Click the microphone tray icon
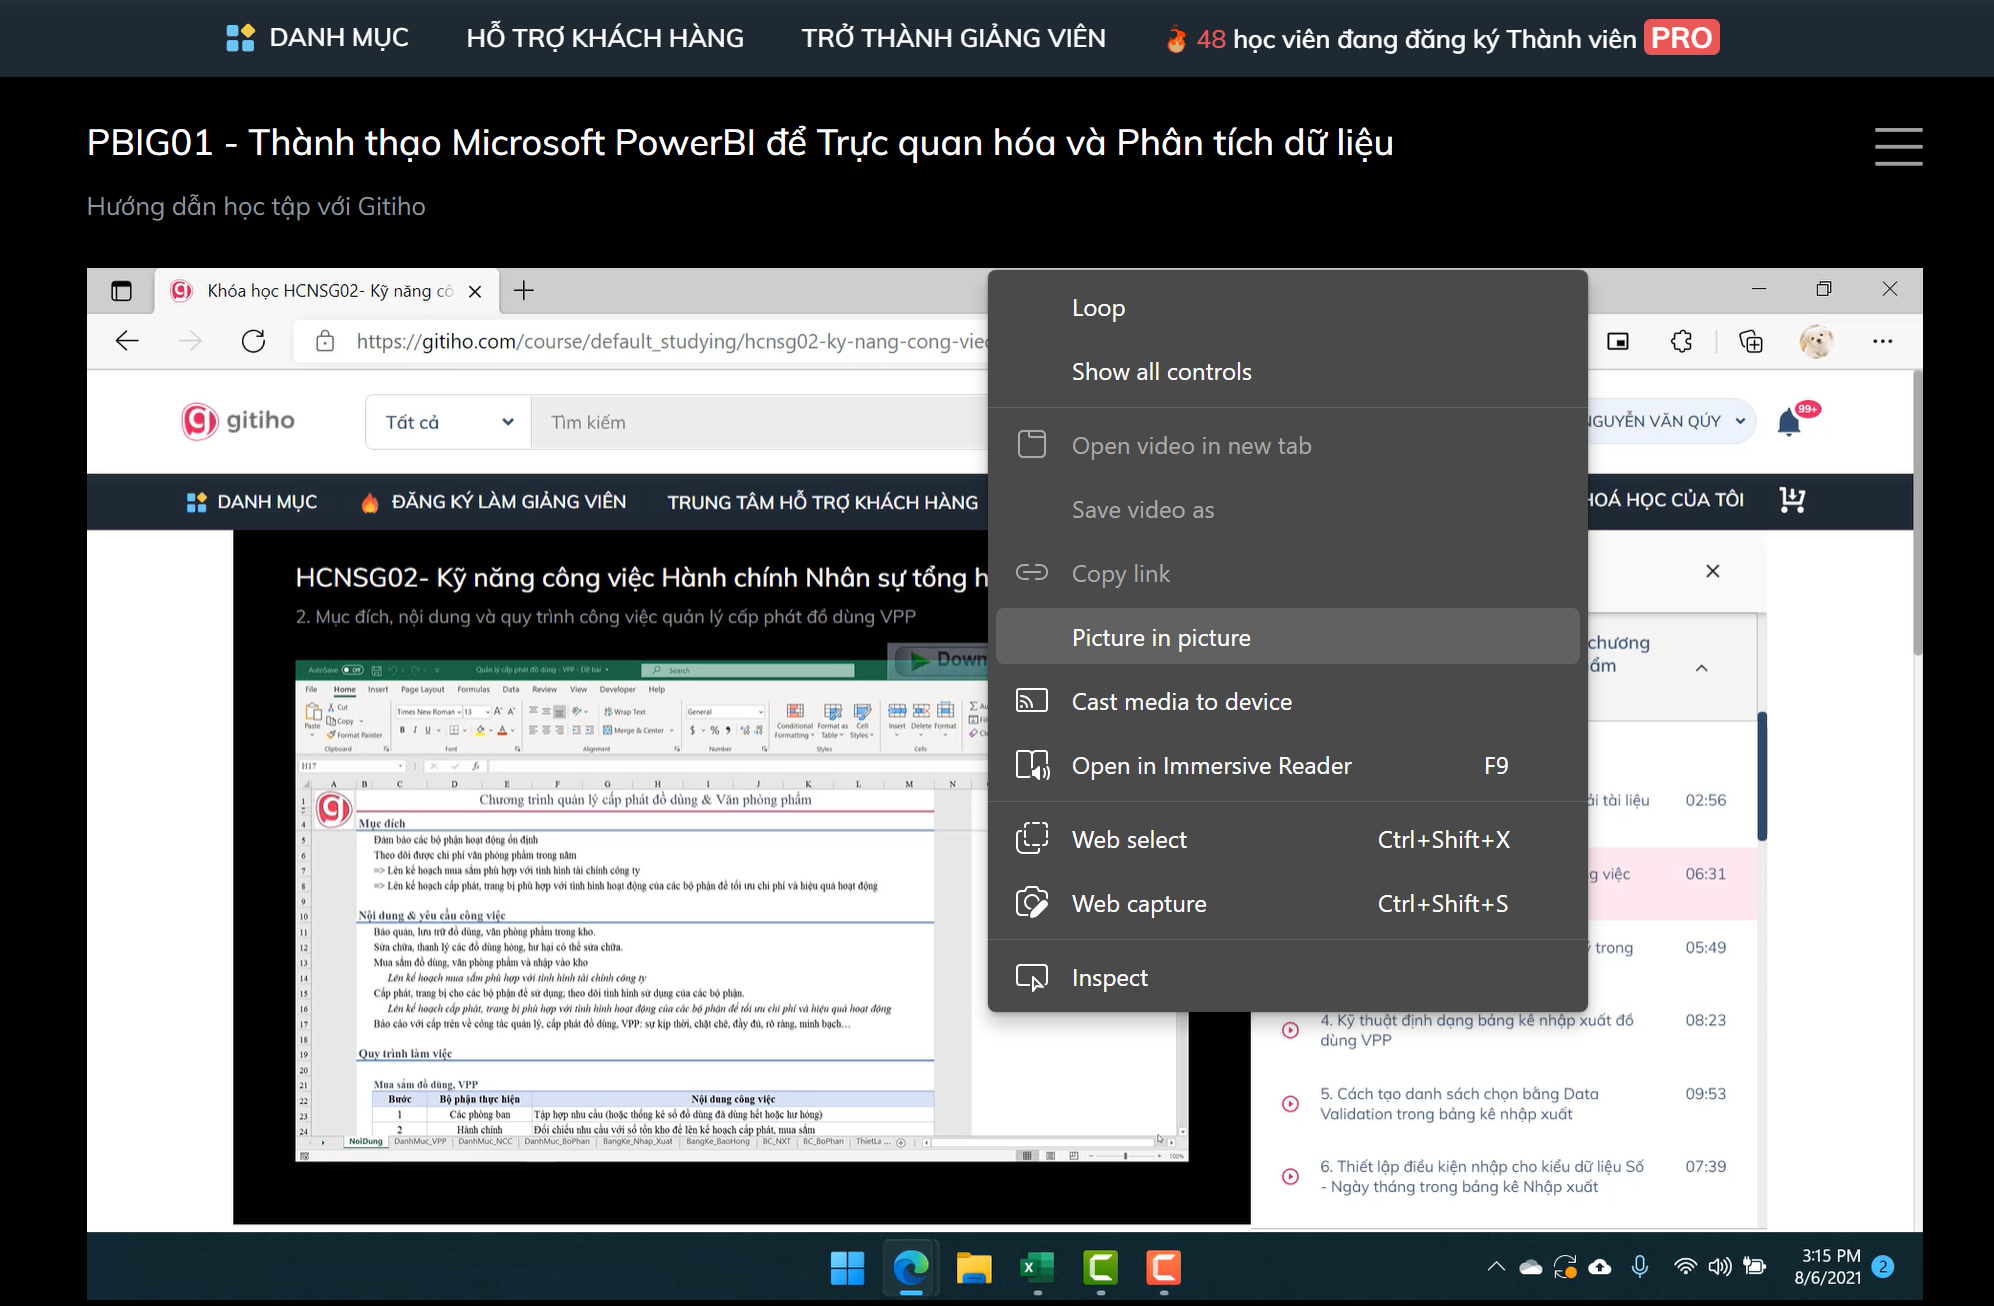 (x=1640, y=1267)
